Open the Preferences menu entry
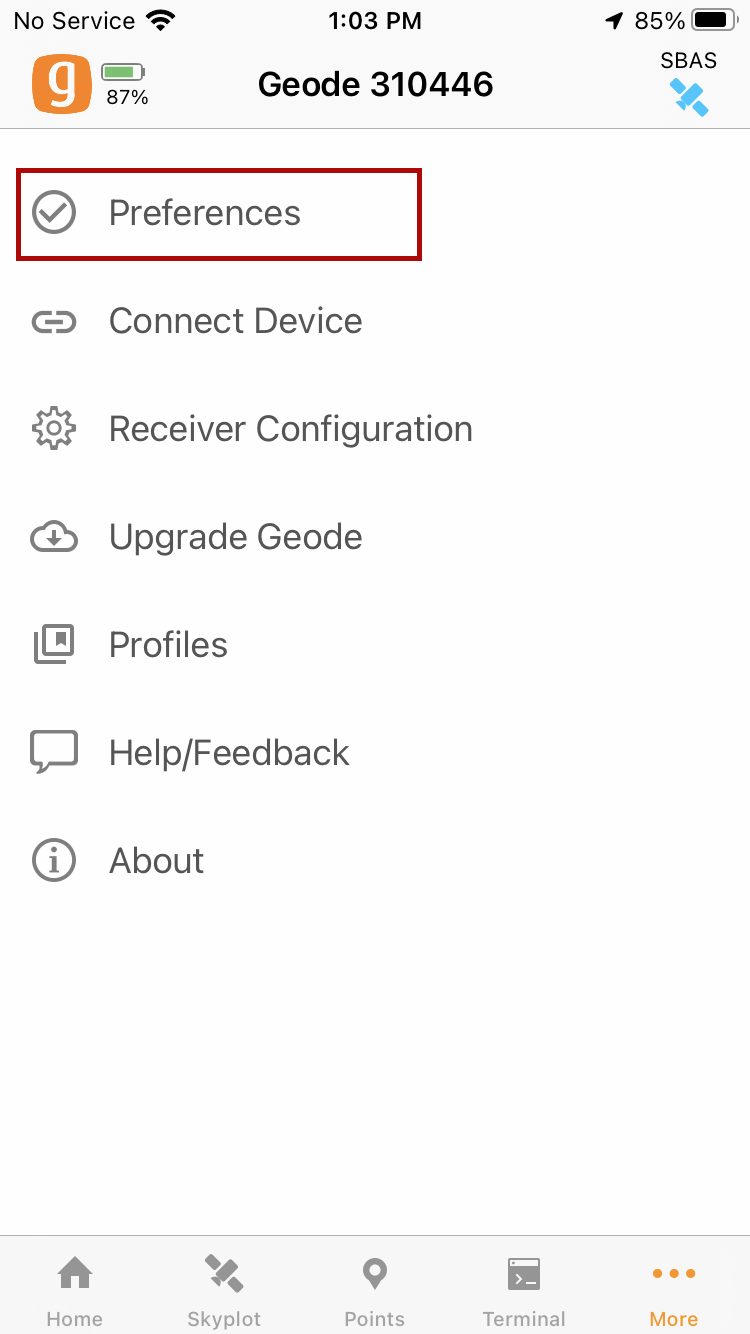The width and height of the screenshot is (750, 1334). [x=205, y=213]
